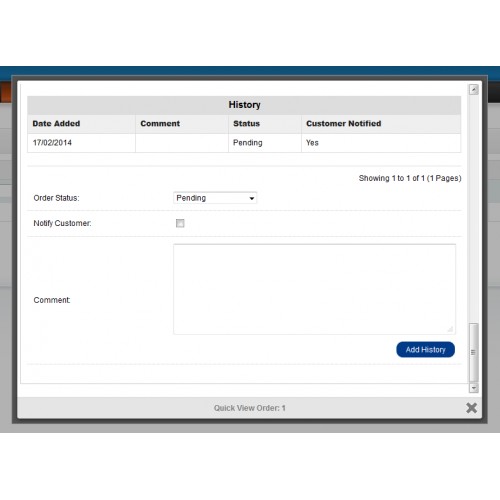Click the History table title
Image resolution: width=500 pixels, height=500 pixels.
[244, 105]
